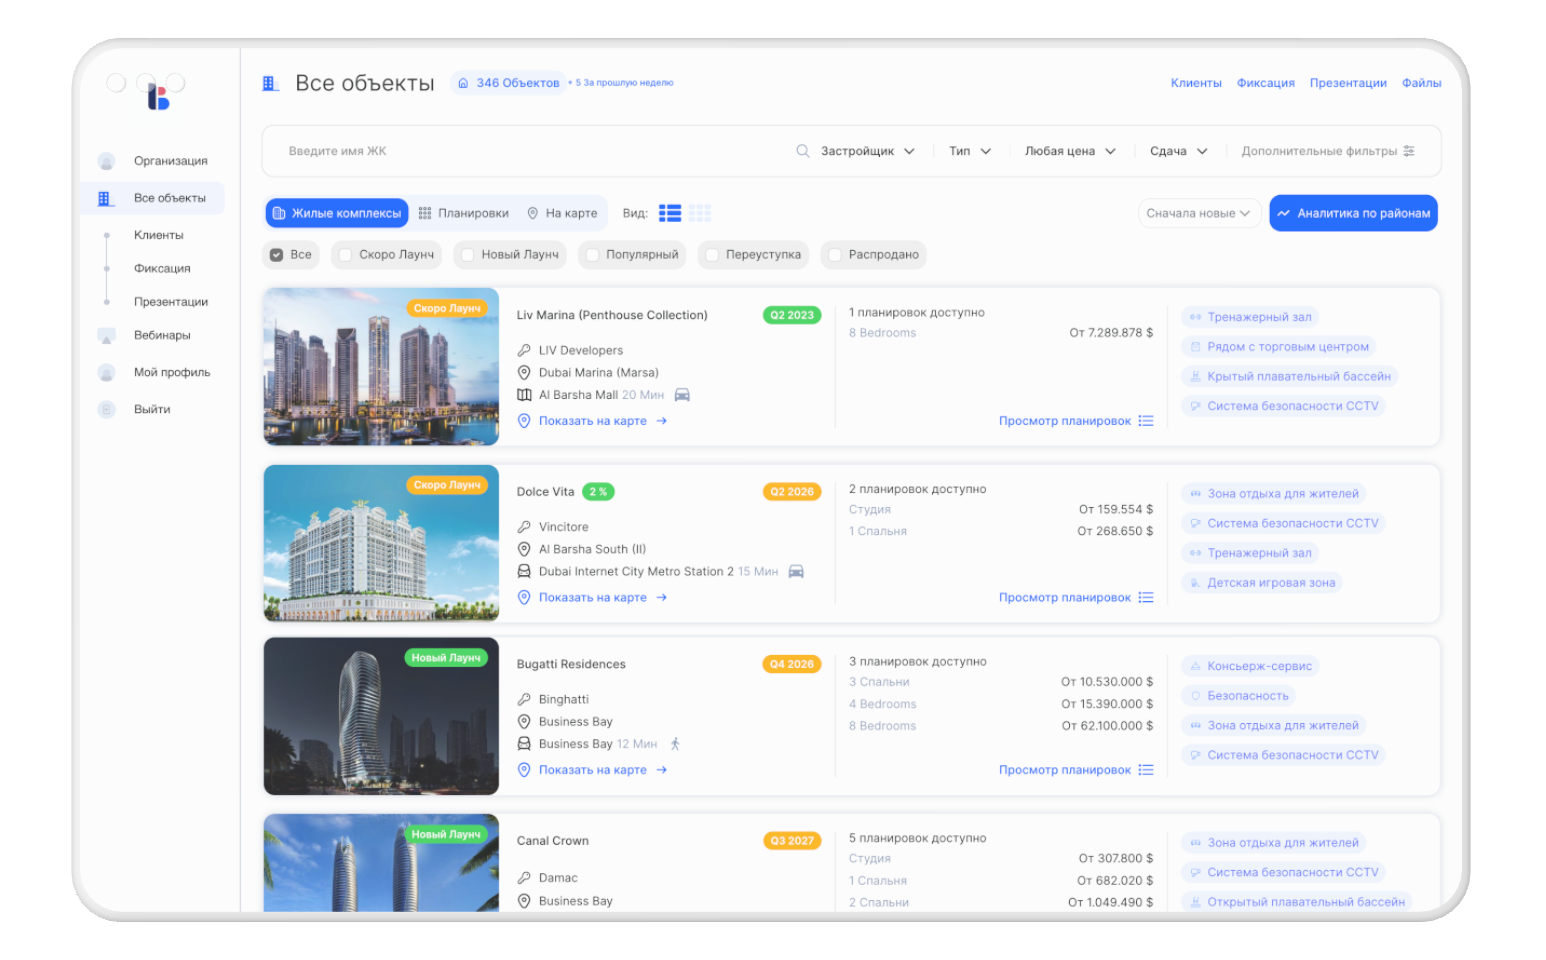Click the search magnifier icon

pyautogui.click(x=803, y=150)
